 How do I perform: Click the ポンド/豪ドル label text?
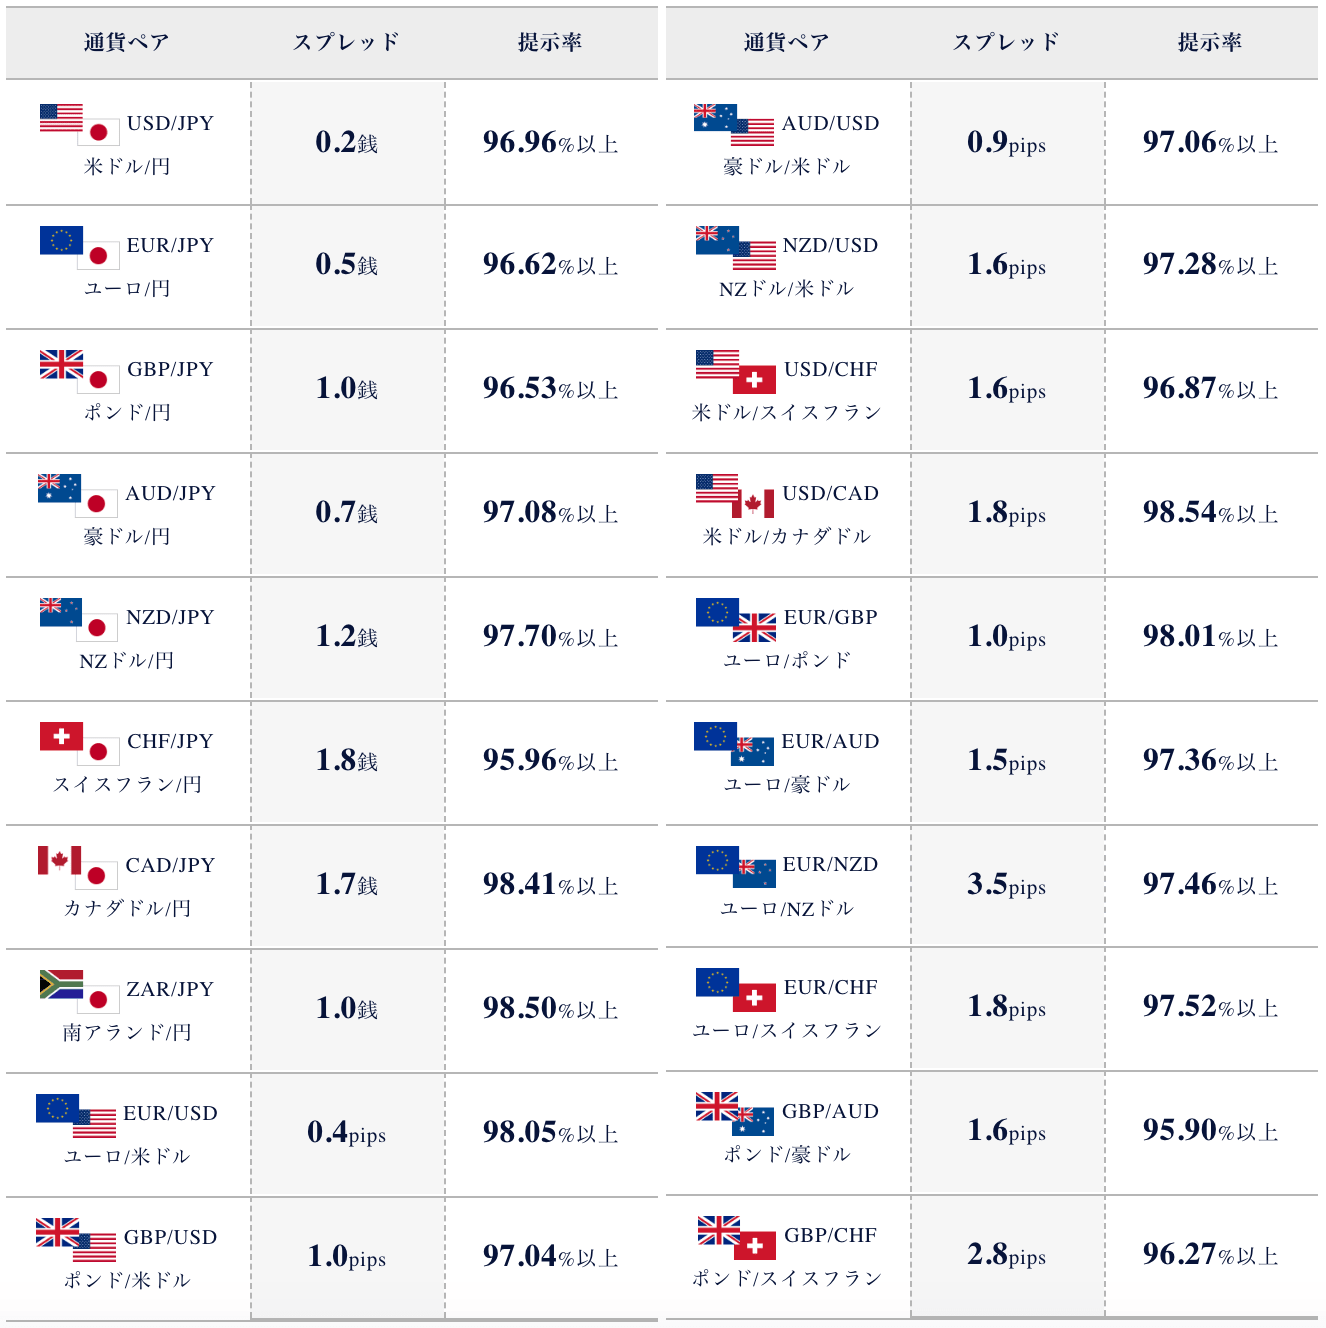(787, 1154)
